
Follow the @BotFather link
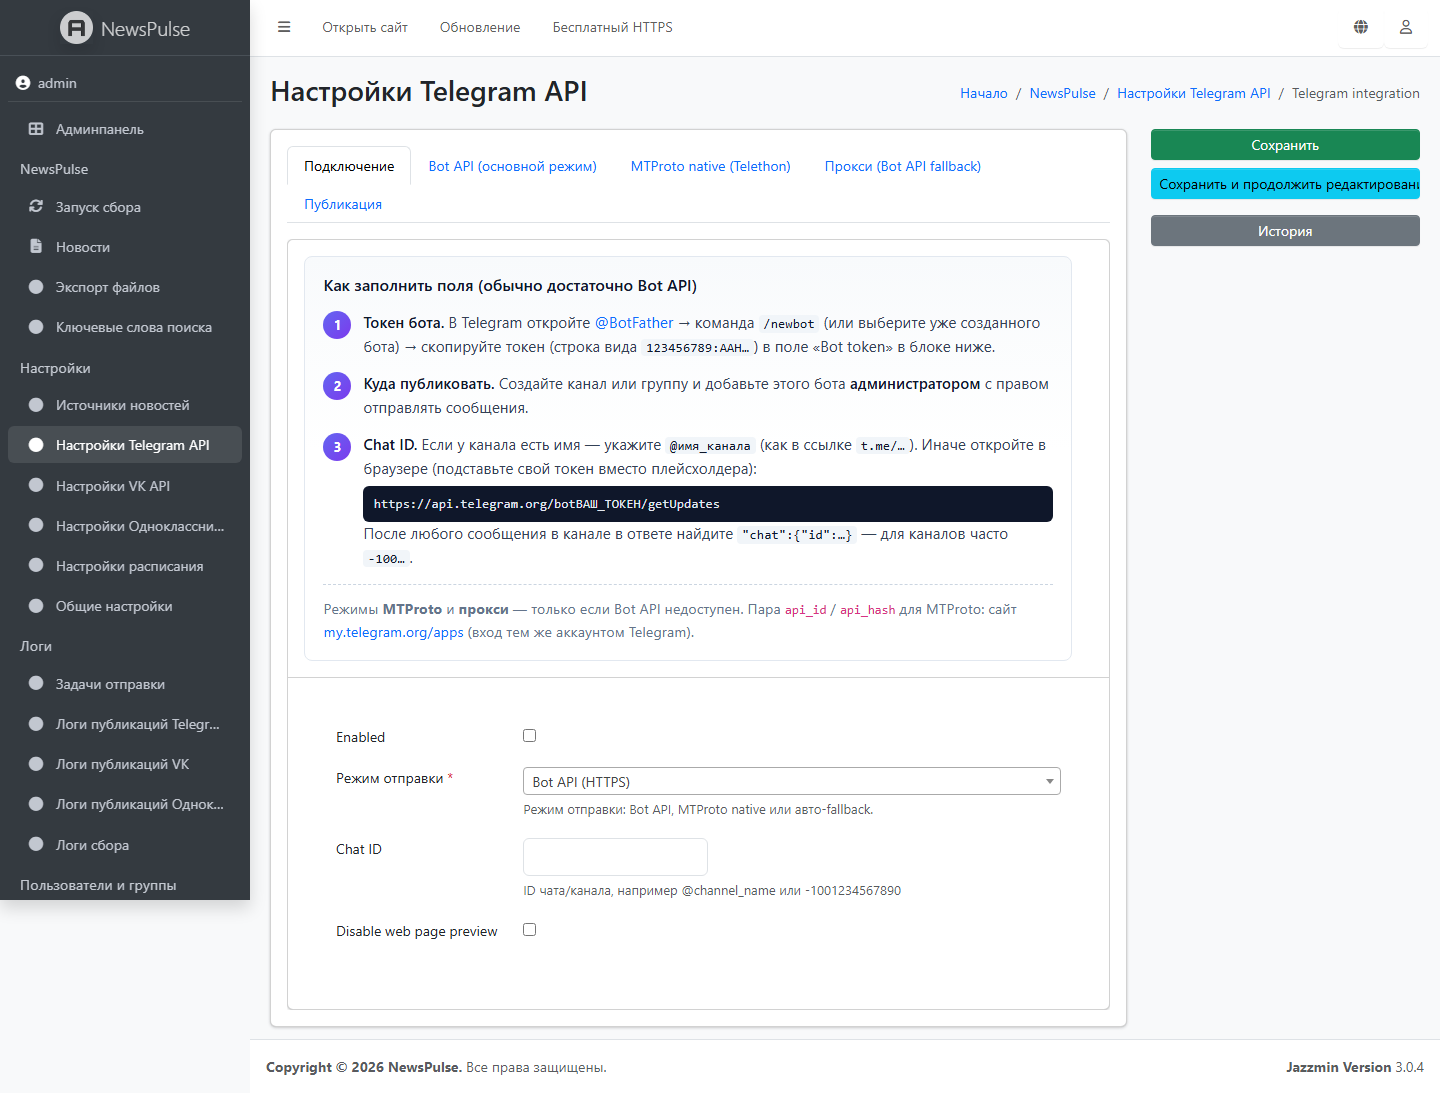(x=634, y=323)
